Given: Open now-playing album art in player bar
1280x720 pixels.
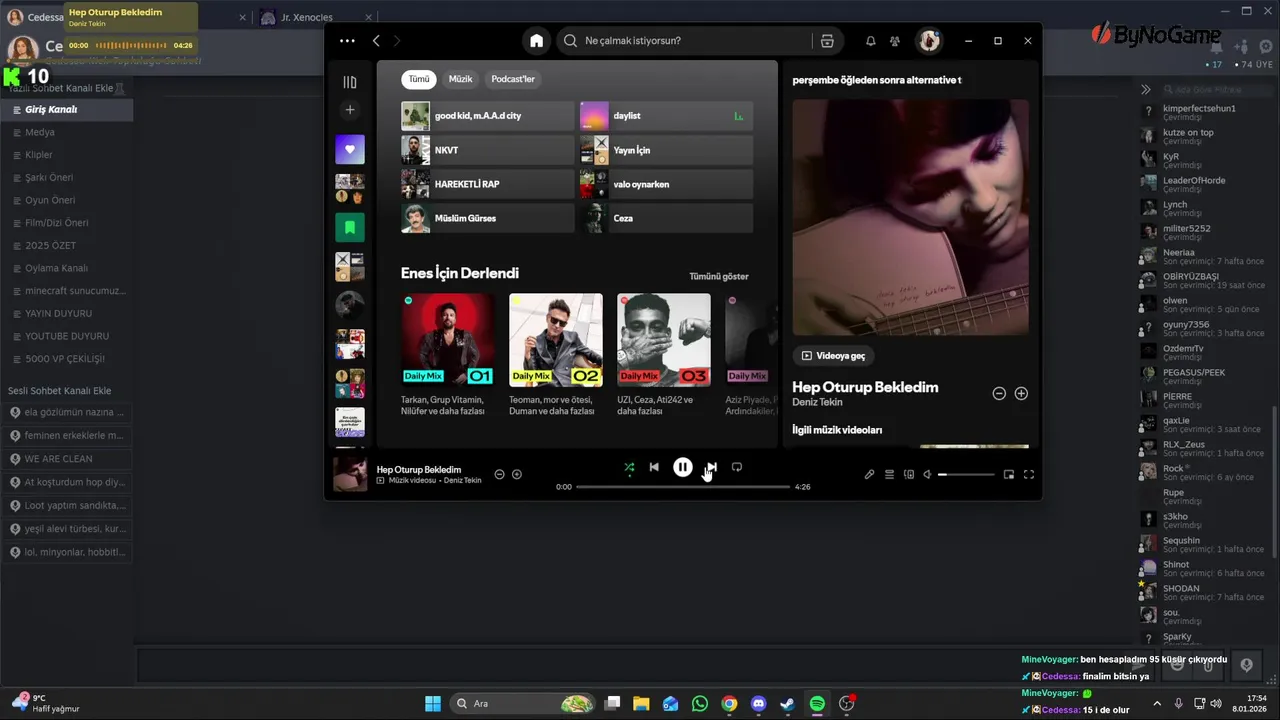Looking at the screenshot, I should (350, 474).
